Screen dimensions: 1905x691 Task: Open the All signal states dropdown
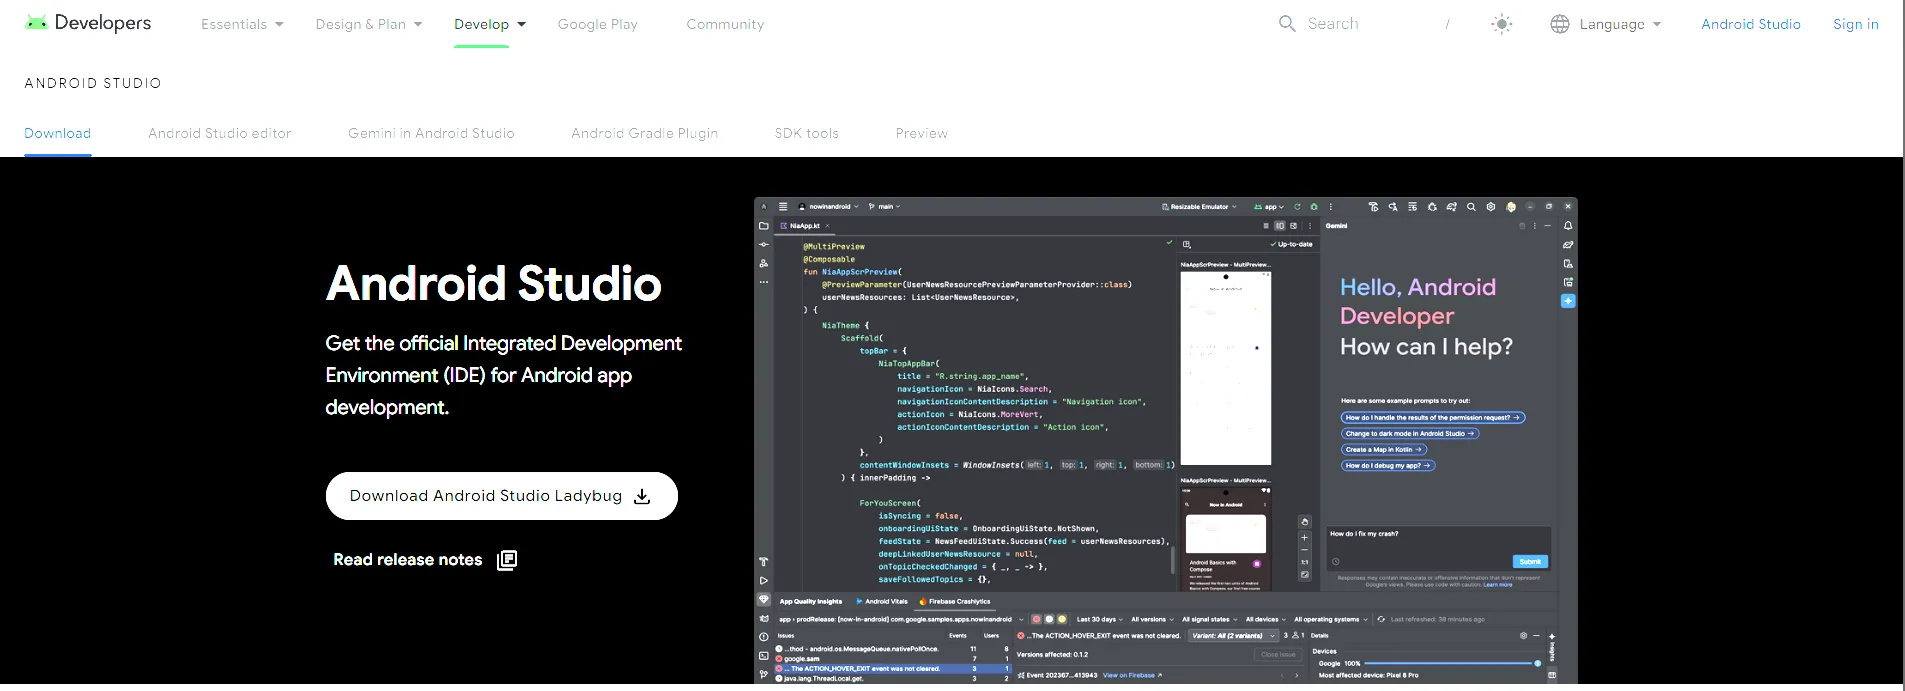[x=1210, y=619]
